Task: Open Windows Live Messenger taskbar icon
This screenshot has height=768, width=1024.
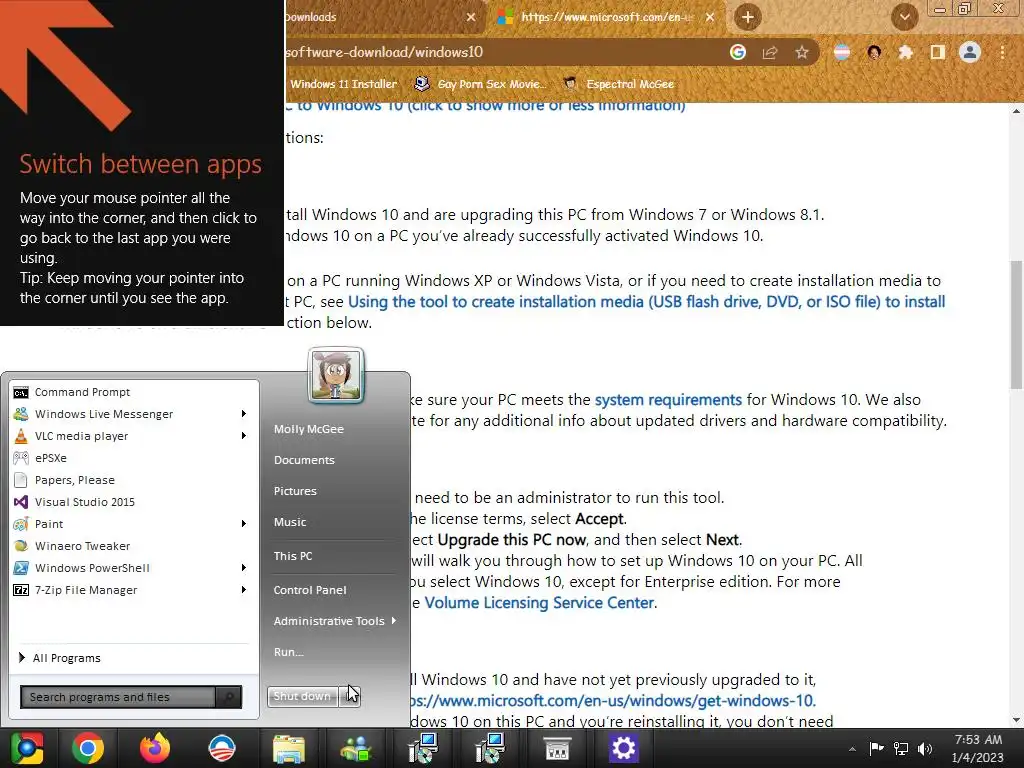Action: [x=356, y=748]
